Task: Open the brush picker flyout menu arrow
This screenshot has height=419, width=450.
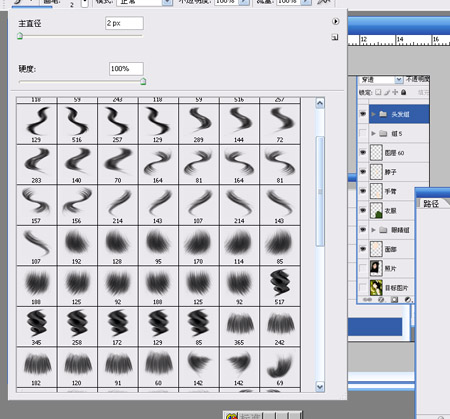Action: pyautogui.click(x=335, y=21)
